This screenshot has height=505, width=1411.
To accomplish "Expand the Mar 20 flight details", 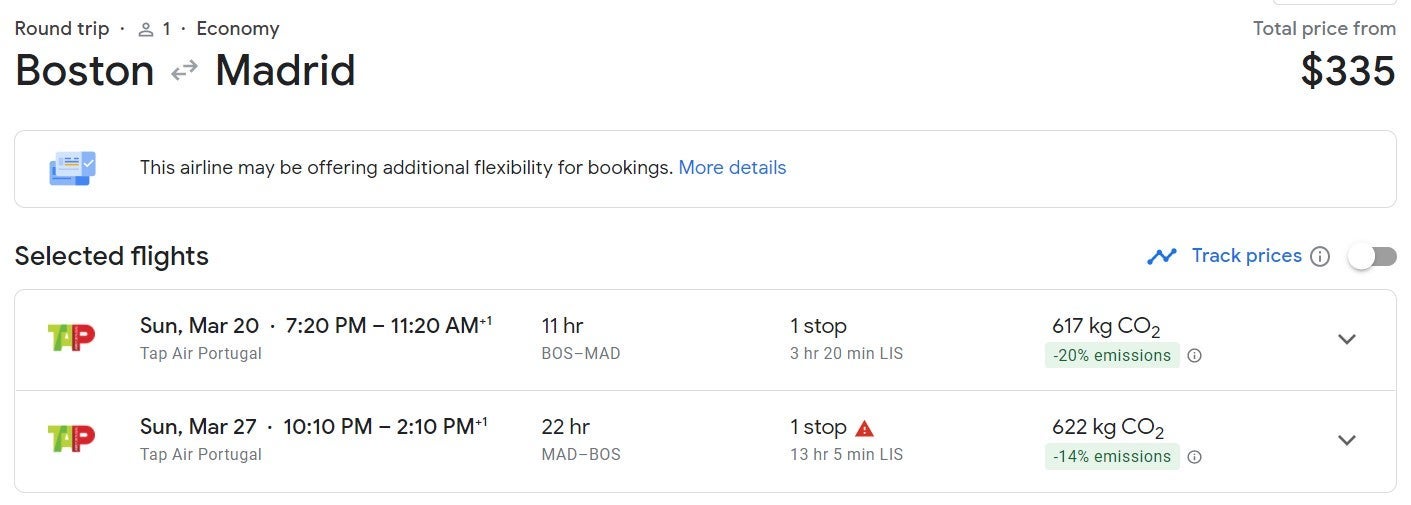I will click(x=1347, y=339).
